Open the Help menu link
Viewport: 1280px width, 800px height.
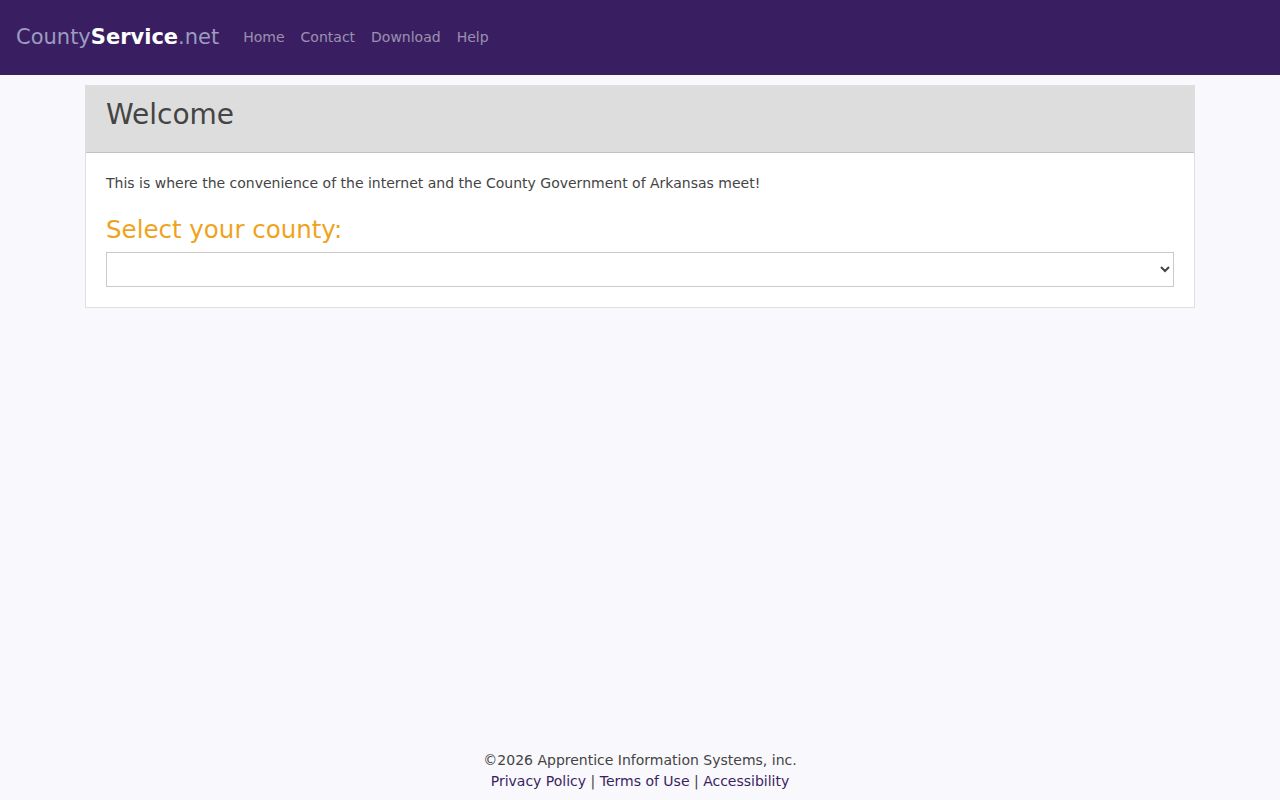473,37
